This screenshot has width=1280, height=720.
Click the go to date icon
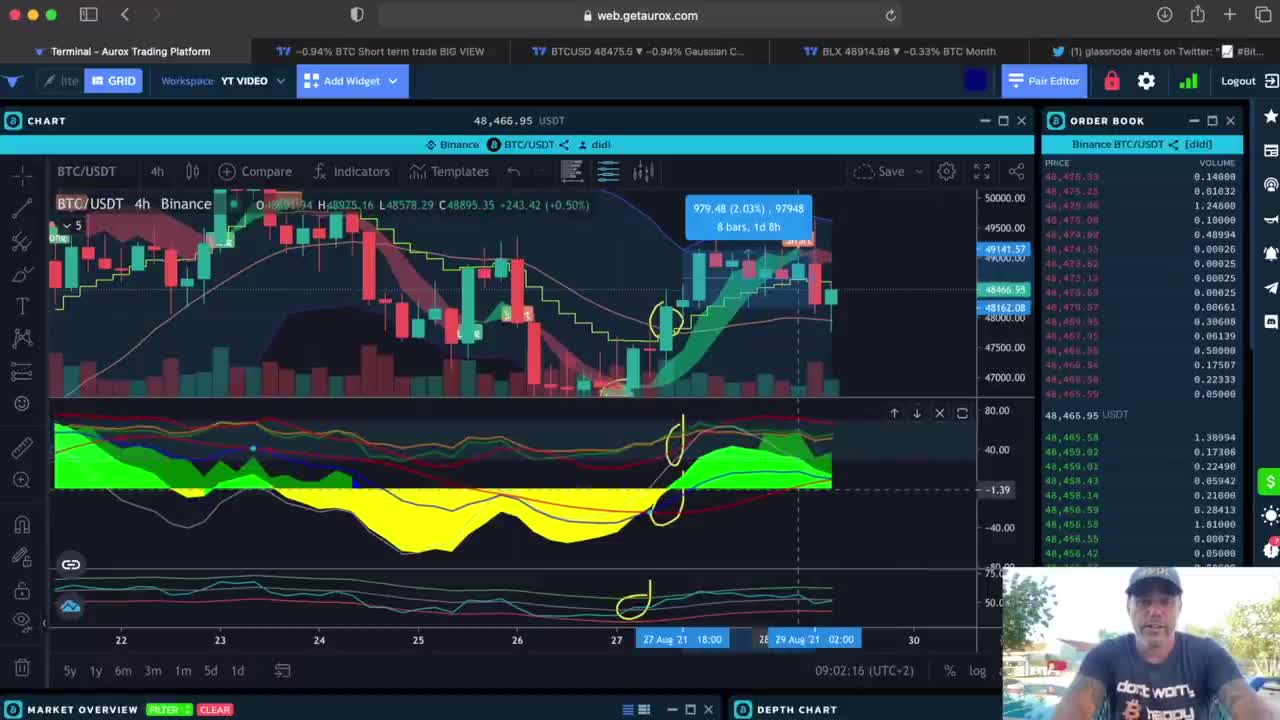tap(282, 670)
